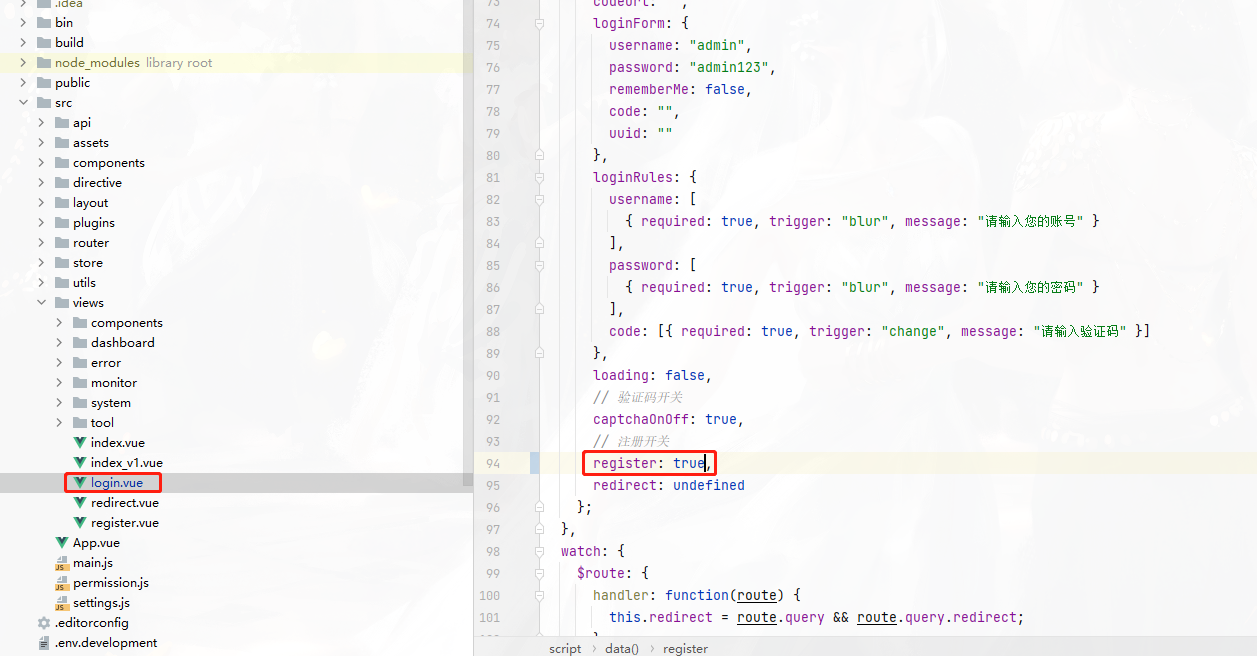Click the App.vue Vue file icon
Screen dimensions: 1257x656
(x=62, y=543)
